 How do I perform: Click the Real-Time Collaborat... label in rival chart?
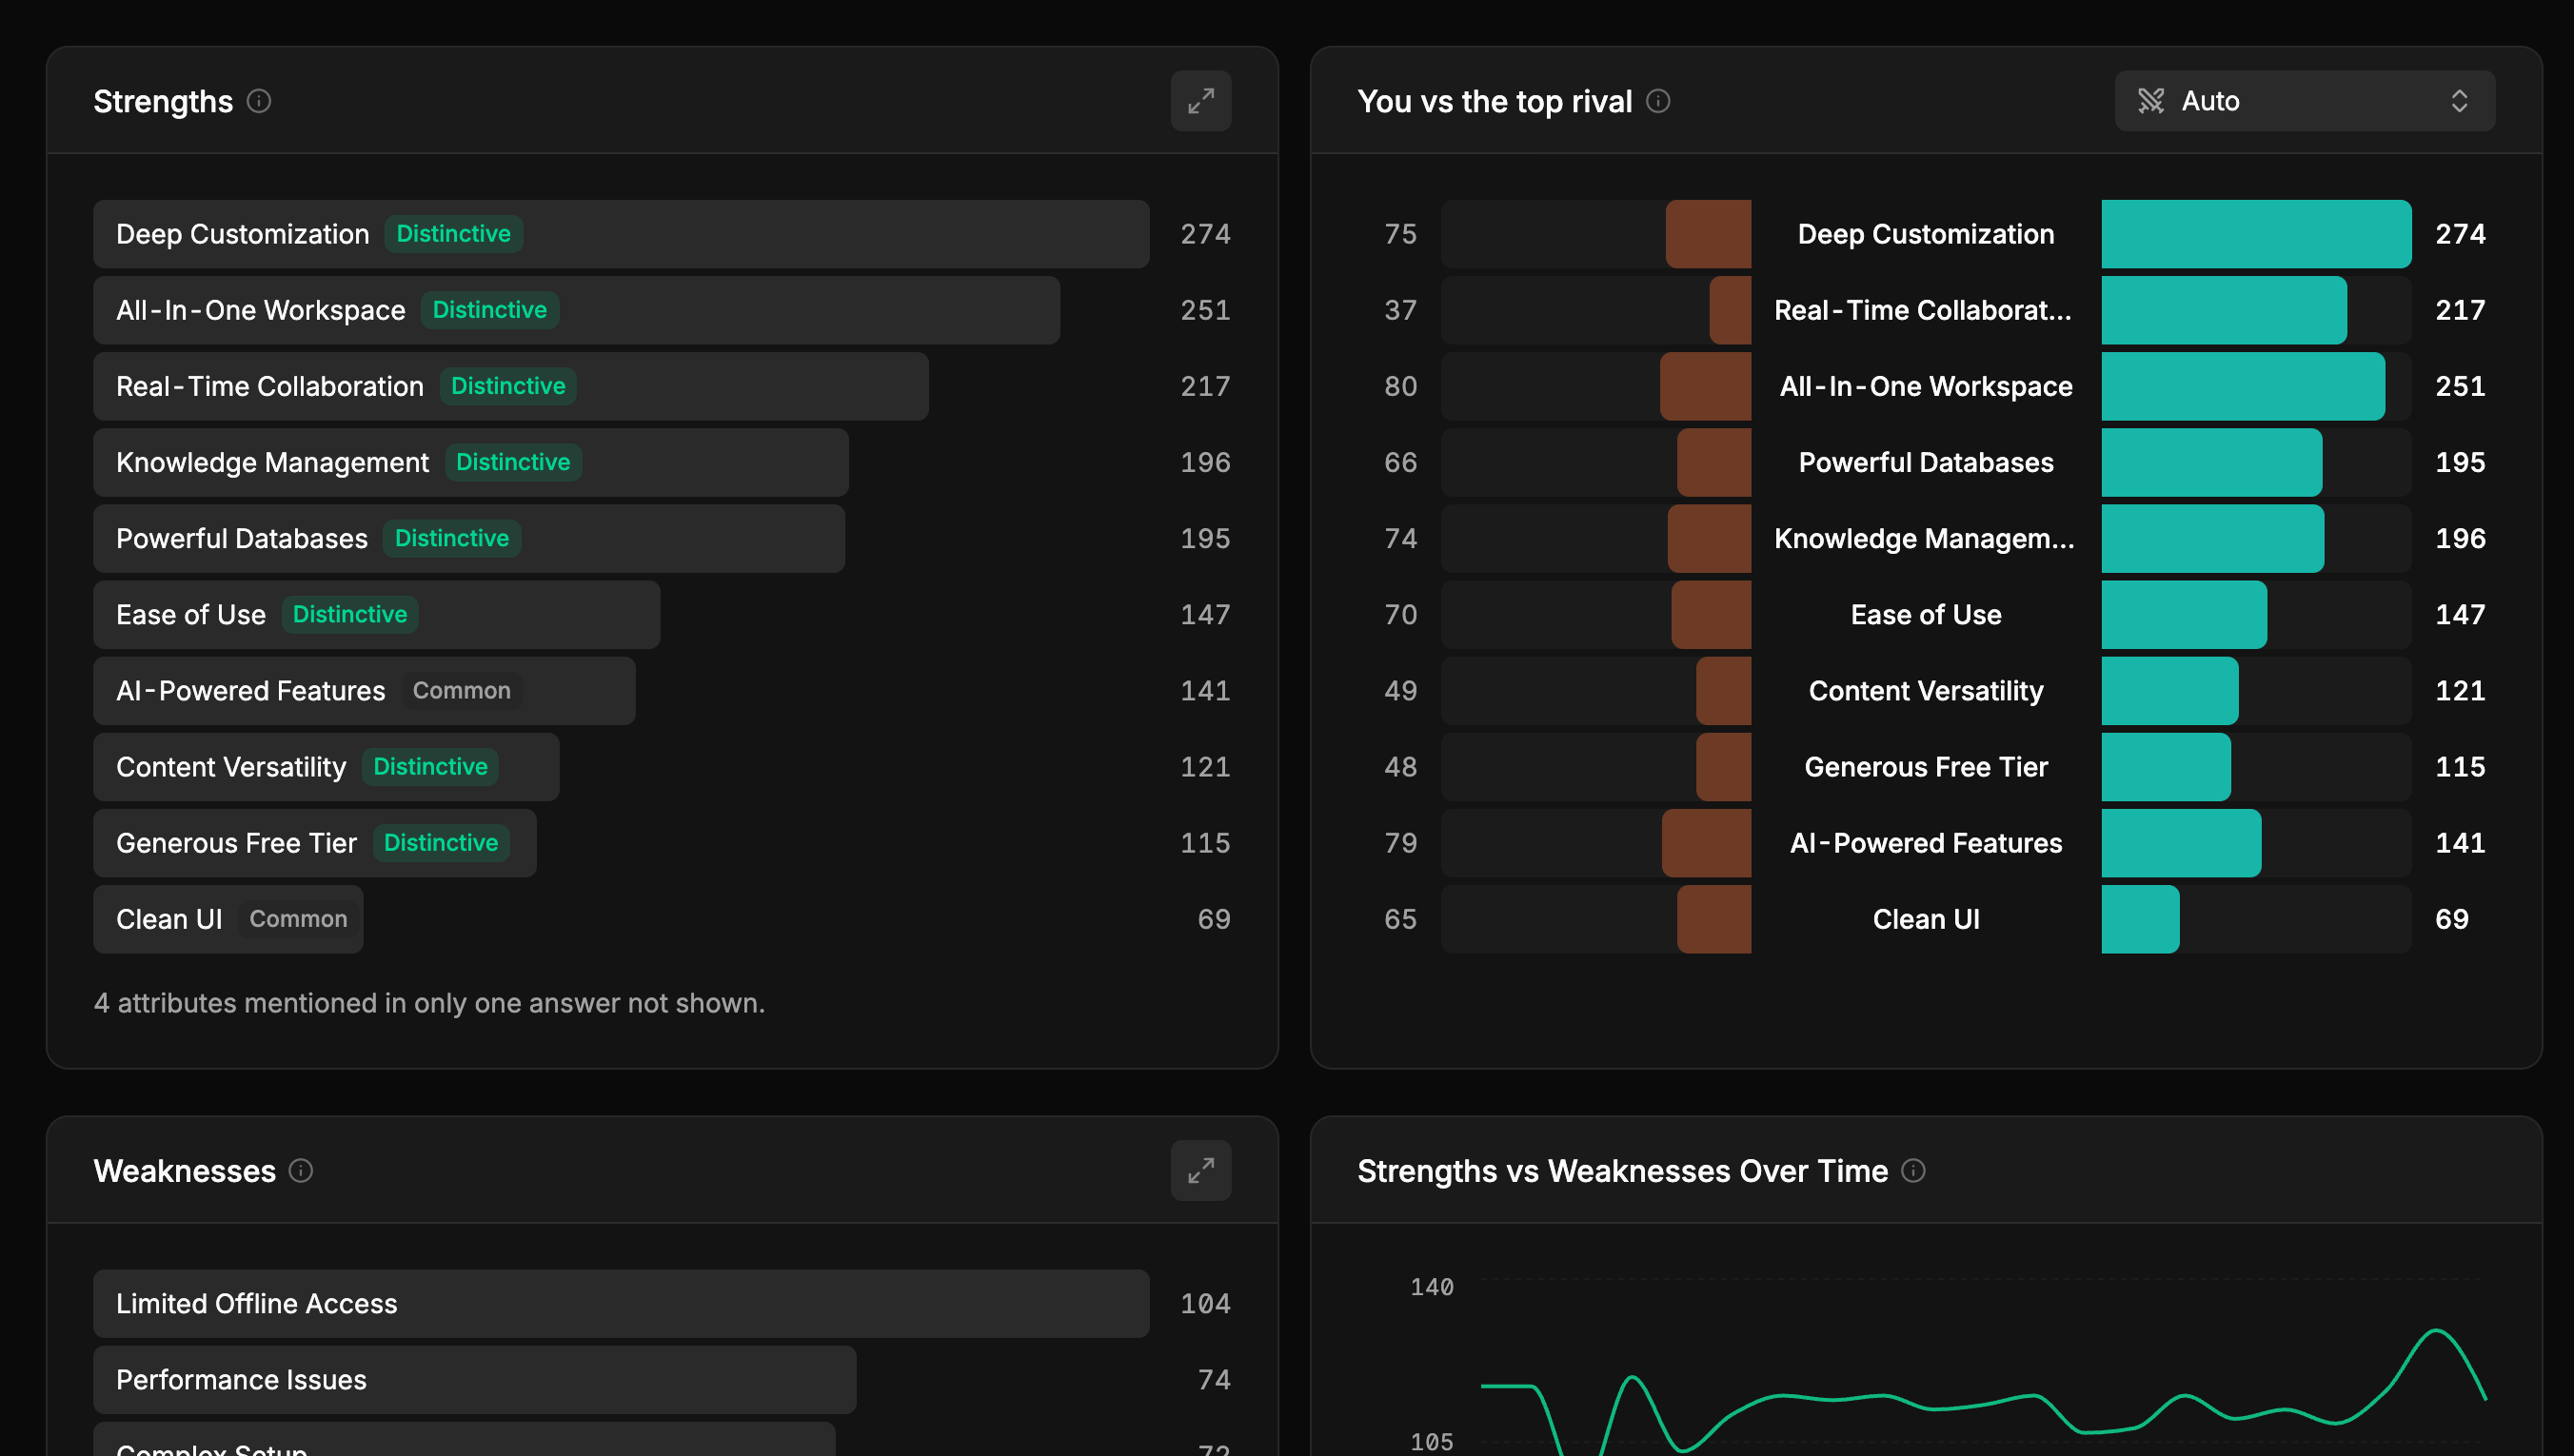[x=1923, y=310]
